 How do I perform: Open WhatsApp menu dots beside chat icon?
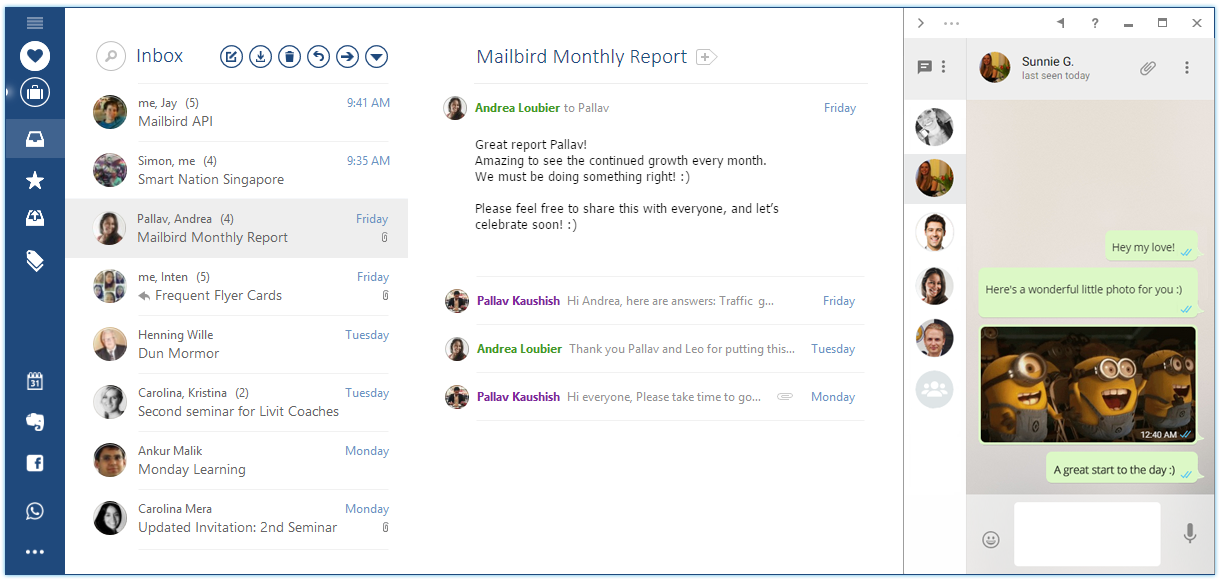(x=944, y=67)
